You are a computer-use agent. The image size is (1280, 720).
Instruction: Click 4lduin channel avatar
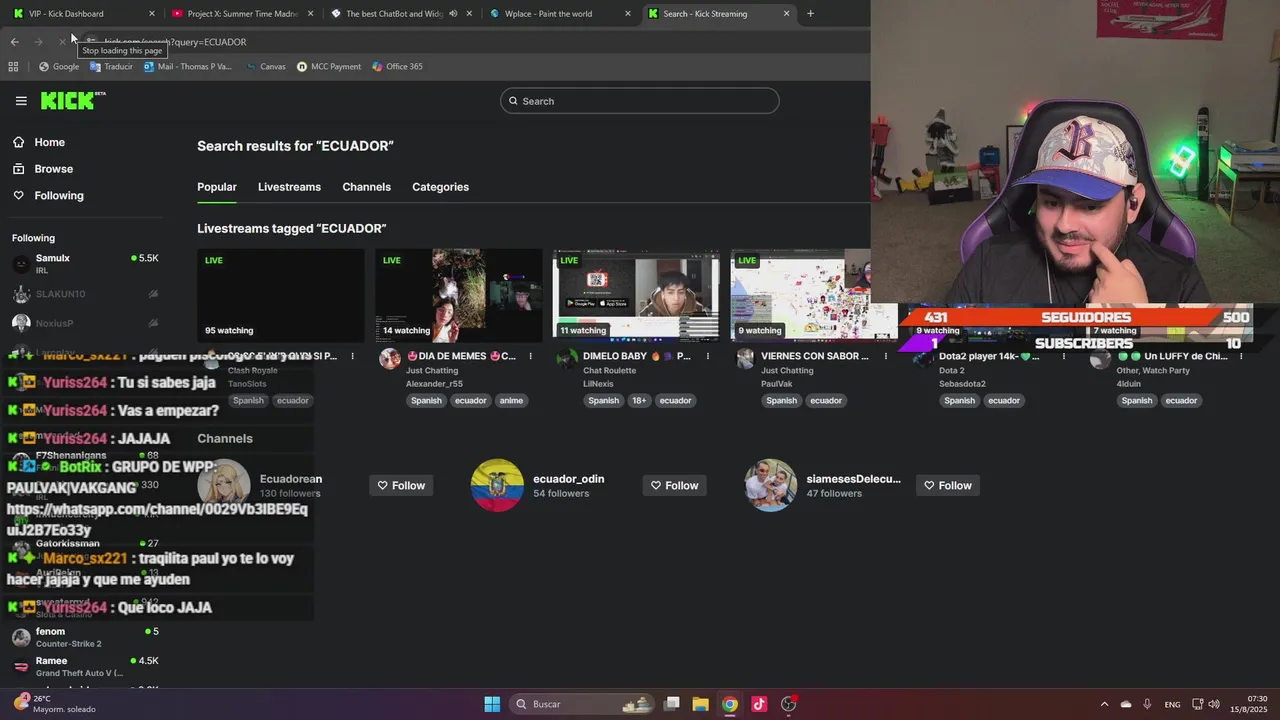[x=1100, y=359]
